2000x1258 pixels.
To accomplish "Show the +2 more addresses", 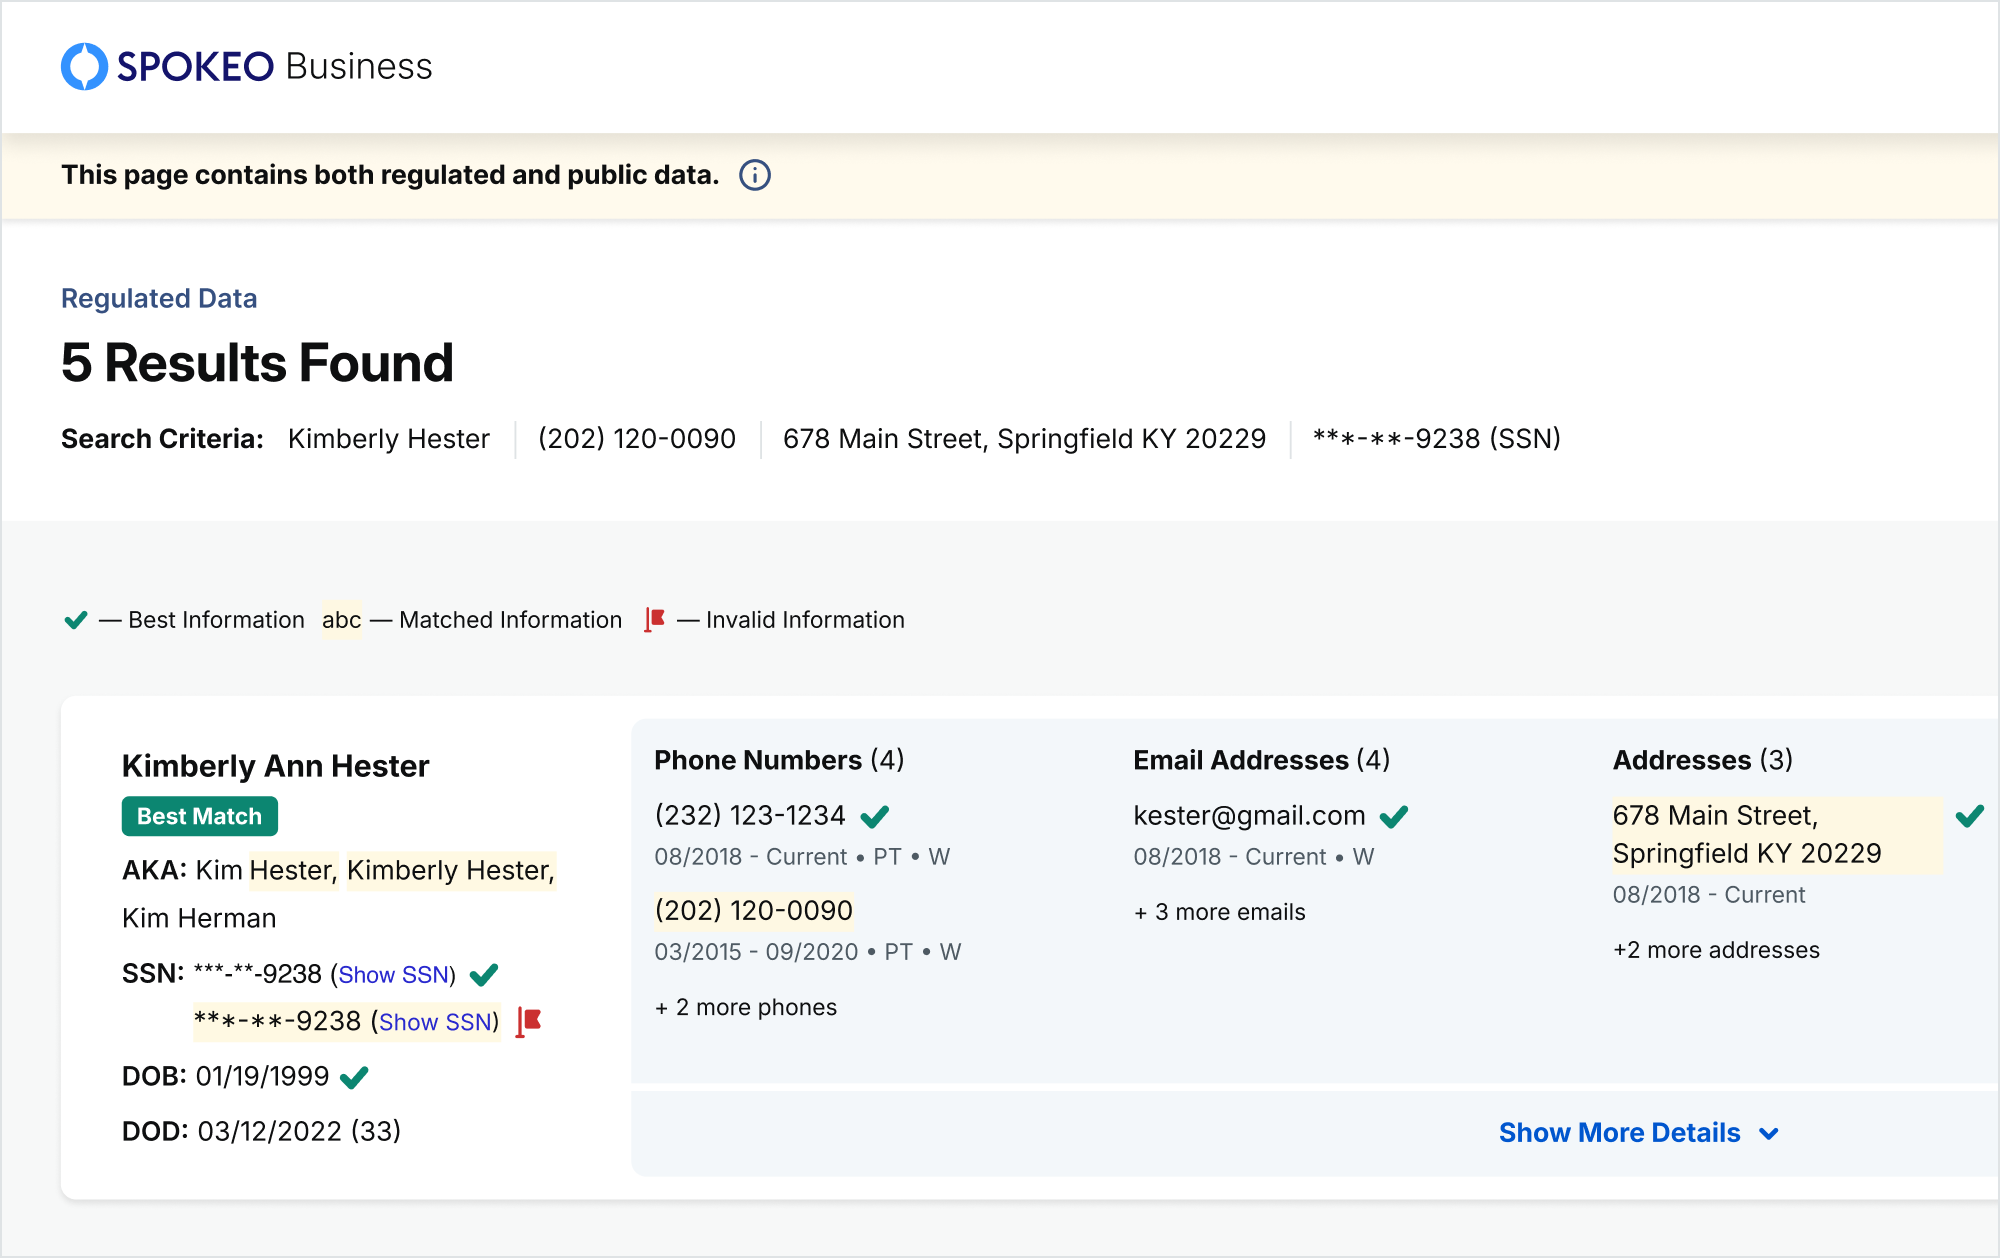I will (x=1716, y=950).
